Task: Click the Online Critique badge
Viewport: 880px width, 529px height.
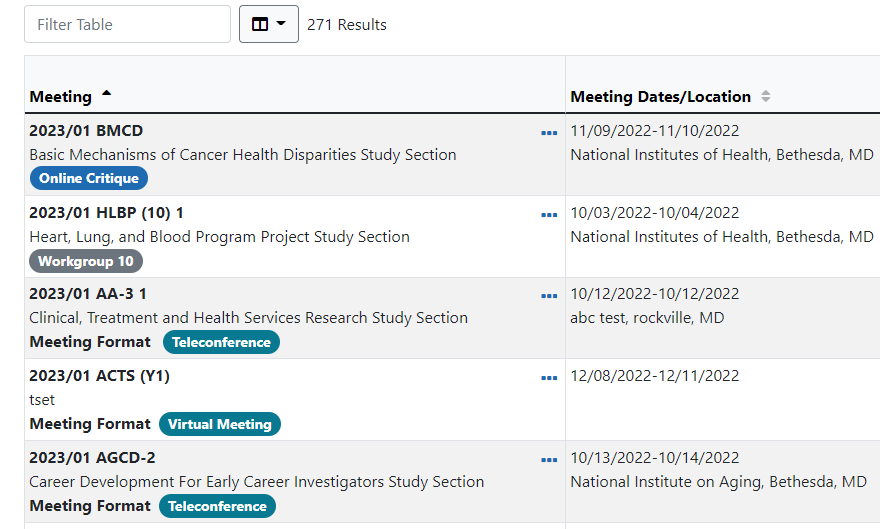Action: (89, 178)
